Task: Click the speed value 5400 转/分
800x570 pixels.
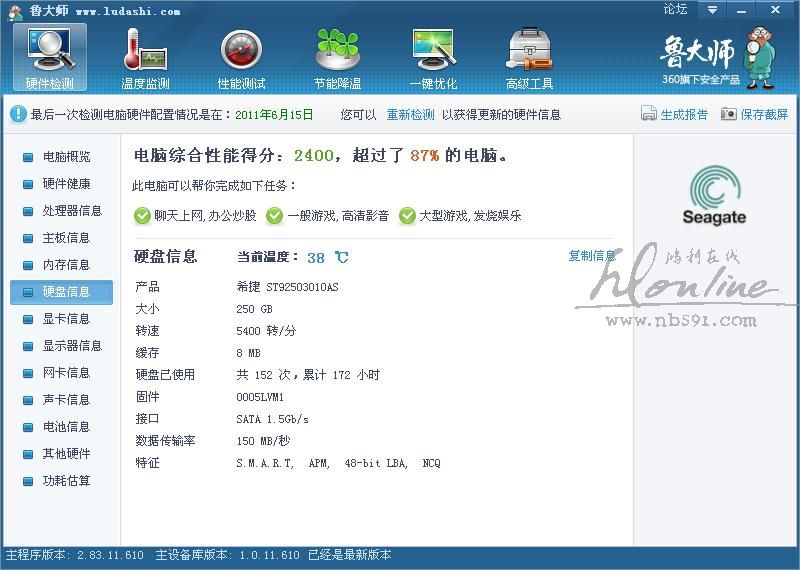Action: pos(266,331)
